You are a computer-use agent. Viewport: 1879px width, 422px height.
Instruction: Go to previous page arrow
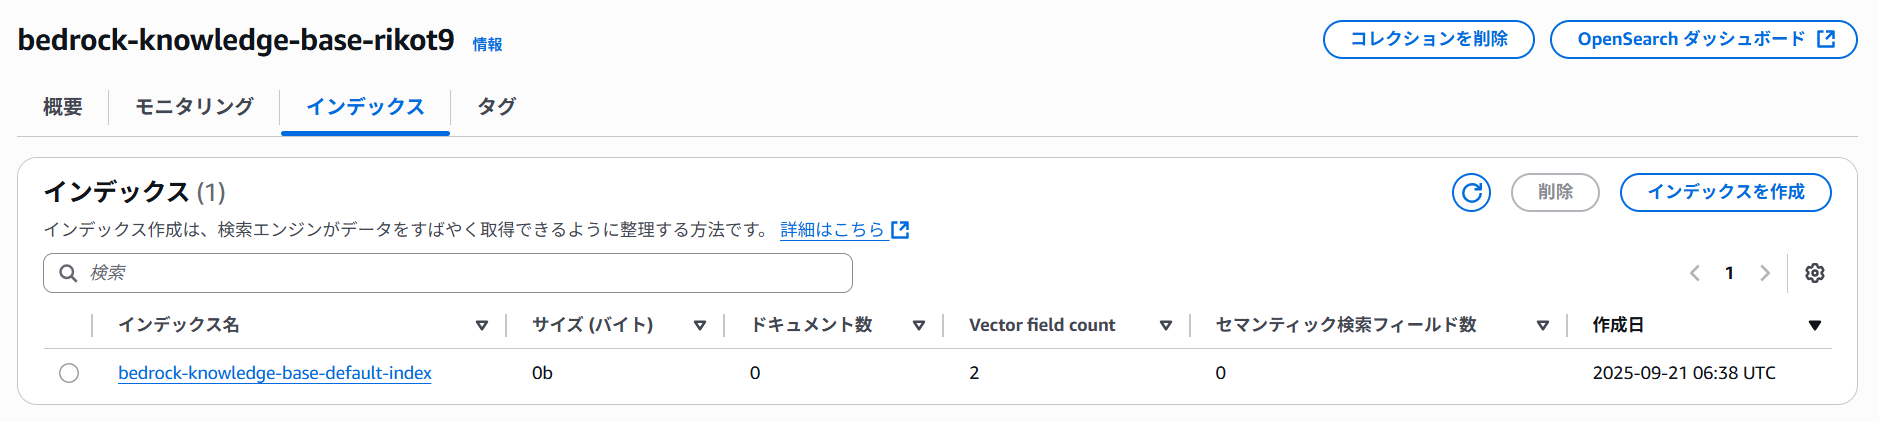tap(1695, 273)
